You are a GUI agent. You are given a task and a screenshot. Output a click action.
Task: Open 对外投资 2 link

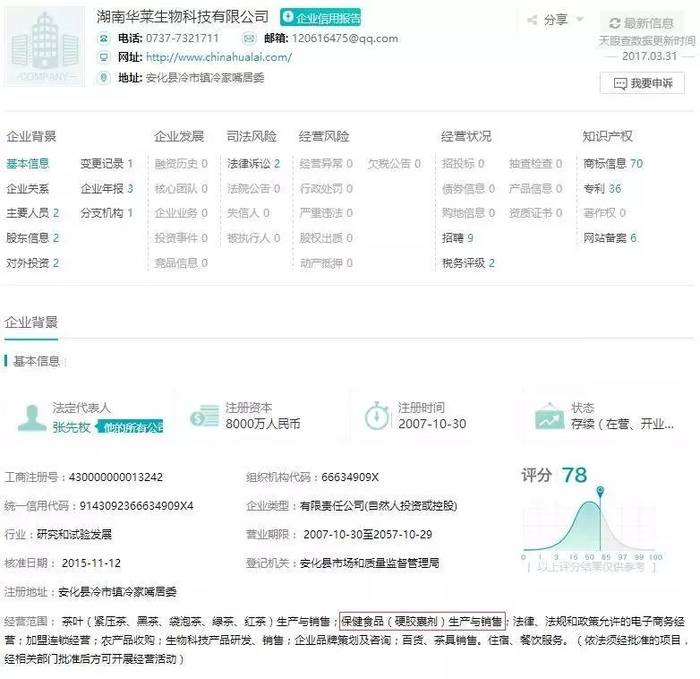[x=33, y=263]
